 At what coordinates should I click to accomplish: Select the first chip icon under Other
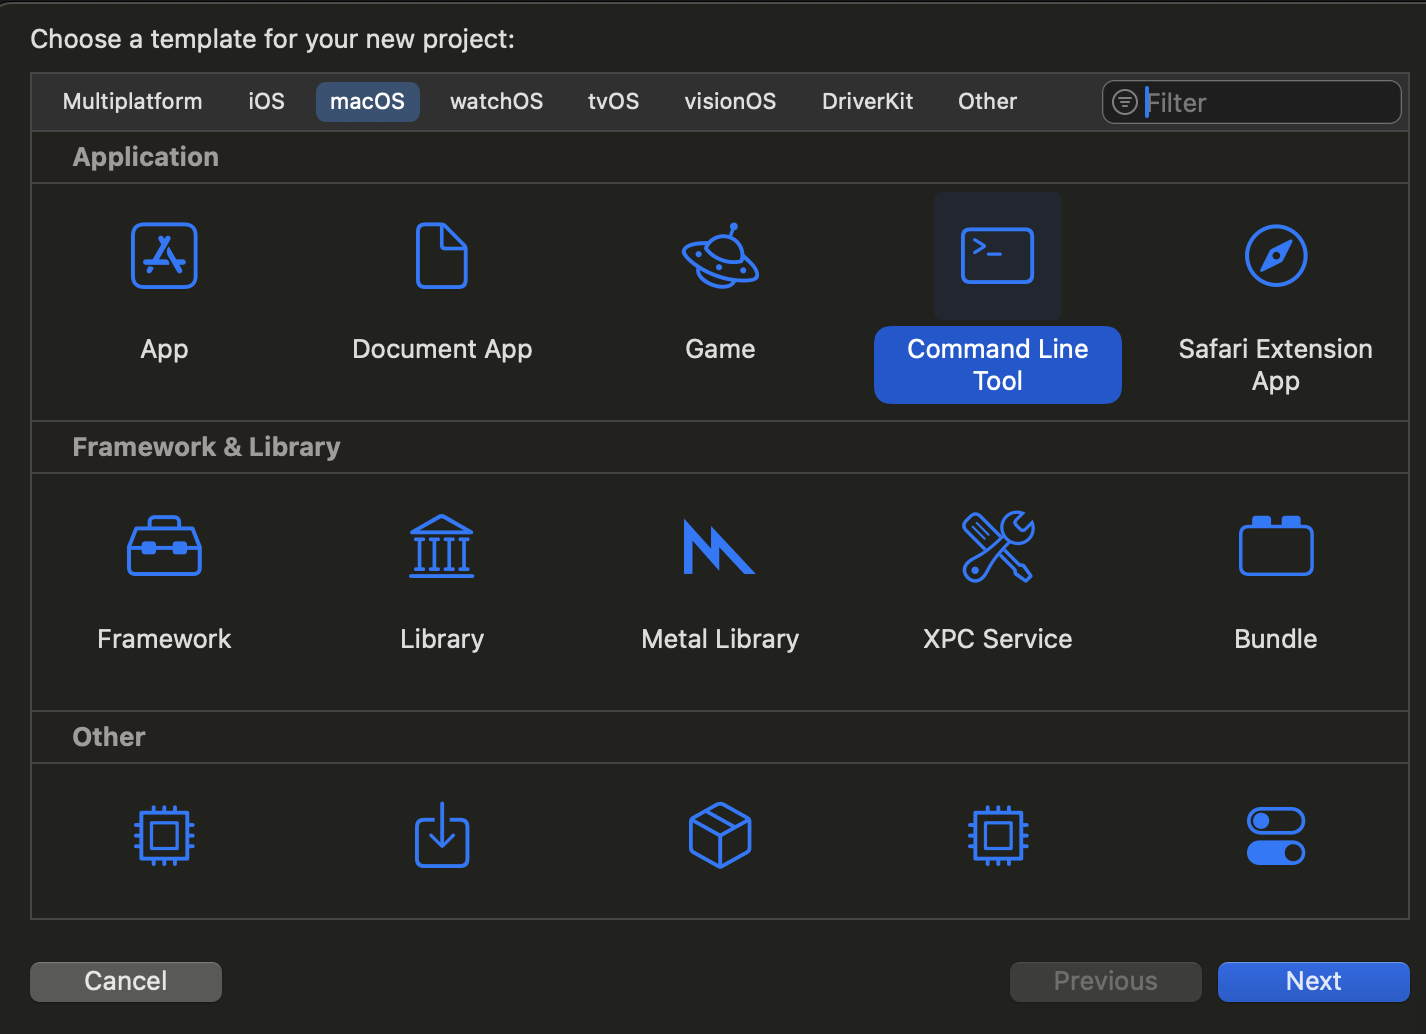164,836
